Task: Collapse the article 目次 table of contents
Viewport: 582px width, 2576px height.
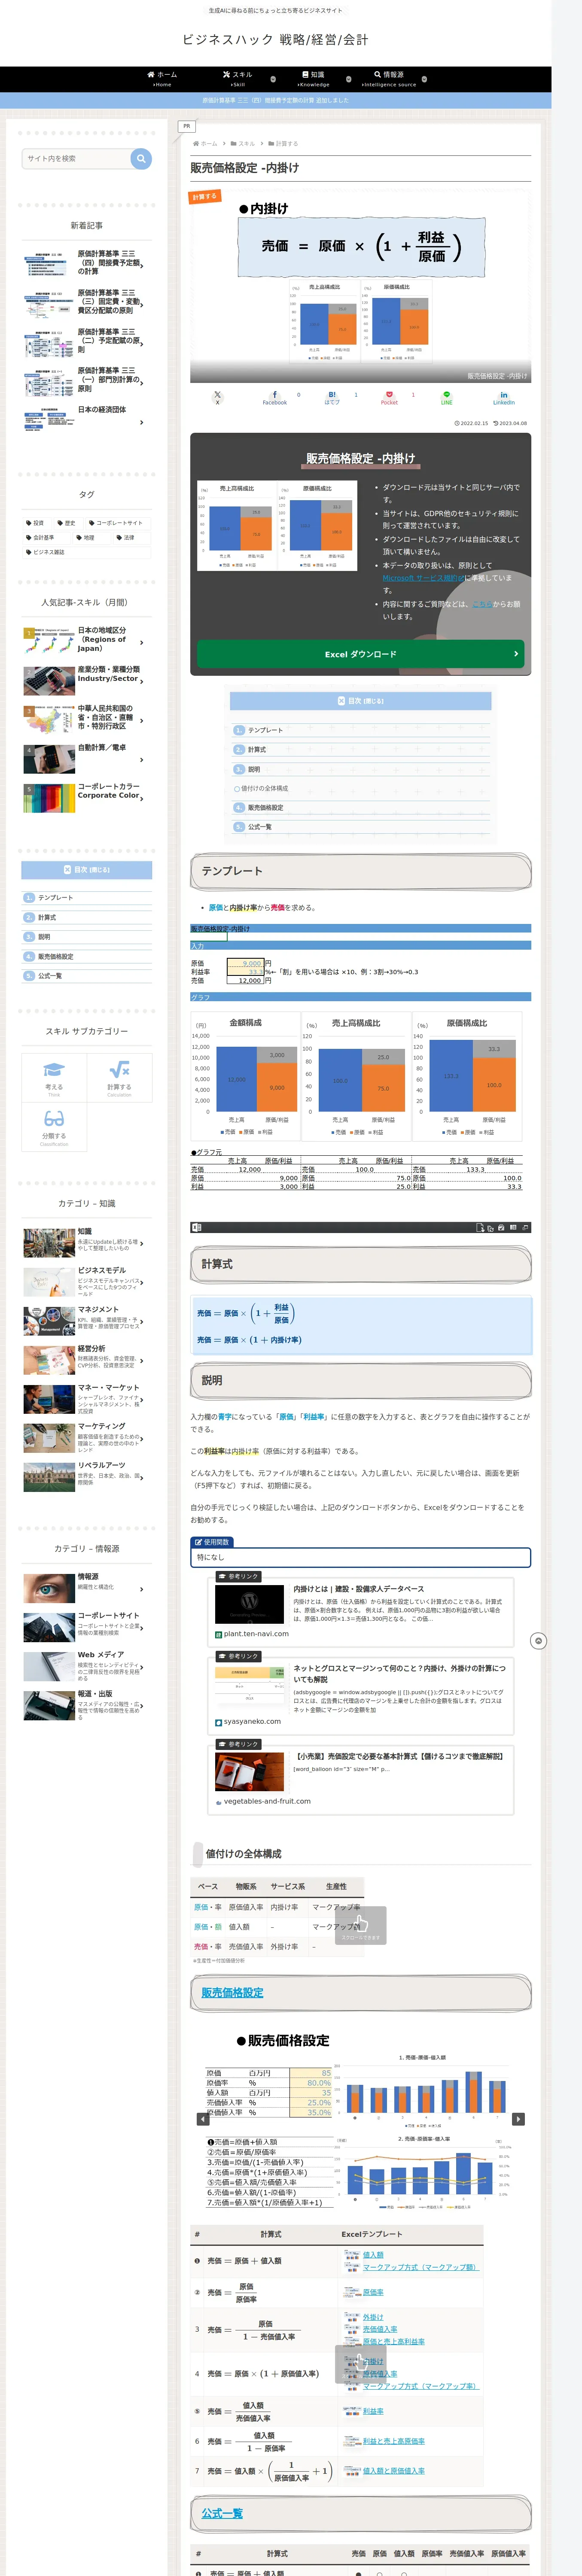Action: [x=360, y=701]
